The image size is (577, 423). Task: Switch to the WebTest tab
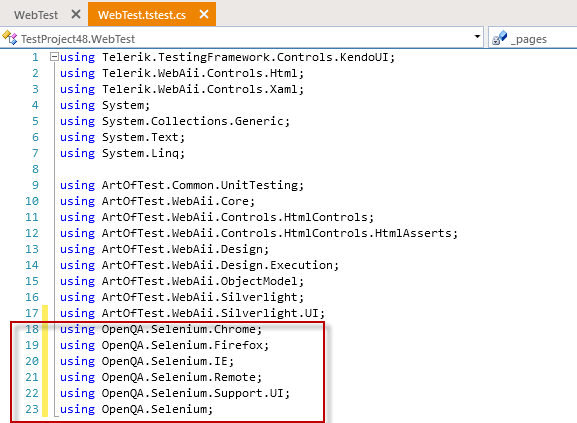click(36, 15)
